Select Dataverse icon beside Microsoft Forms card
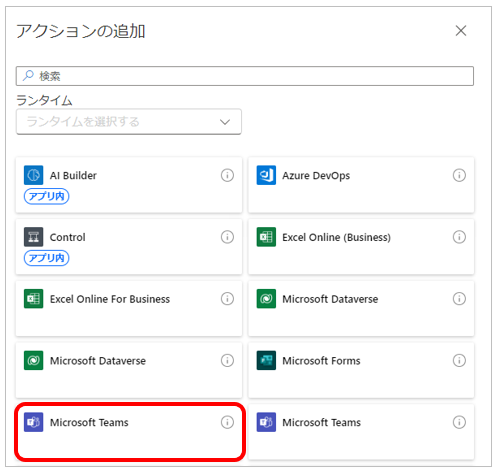Image resolution: width=499 pixels, height=470 pixels. tap(33, 360)
